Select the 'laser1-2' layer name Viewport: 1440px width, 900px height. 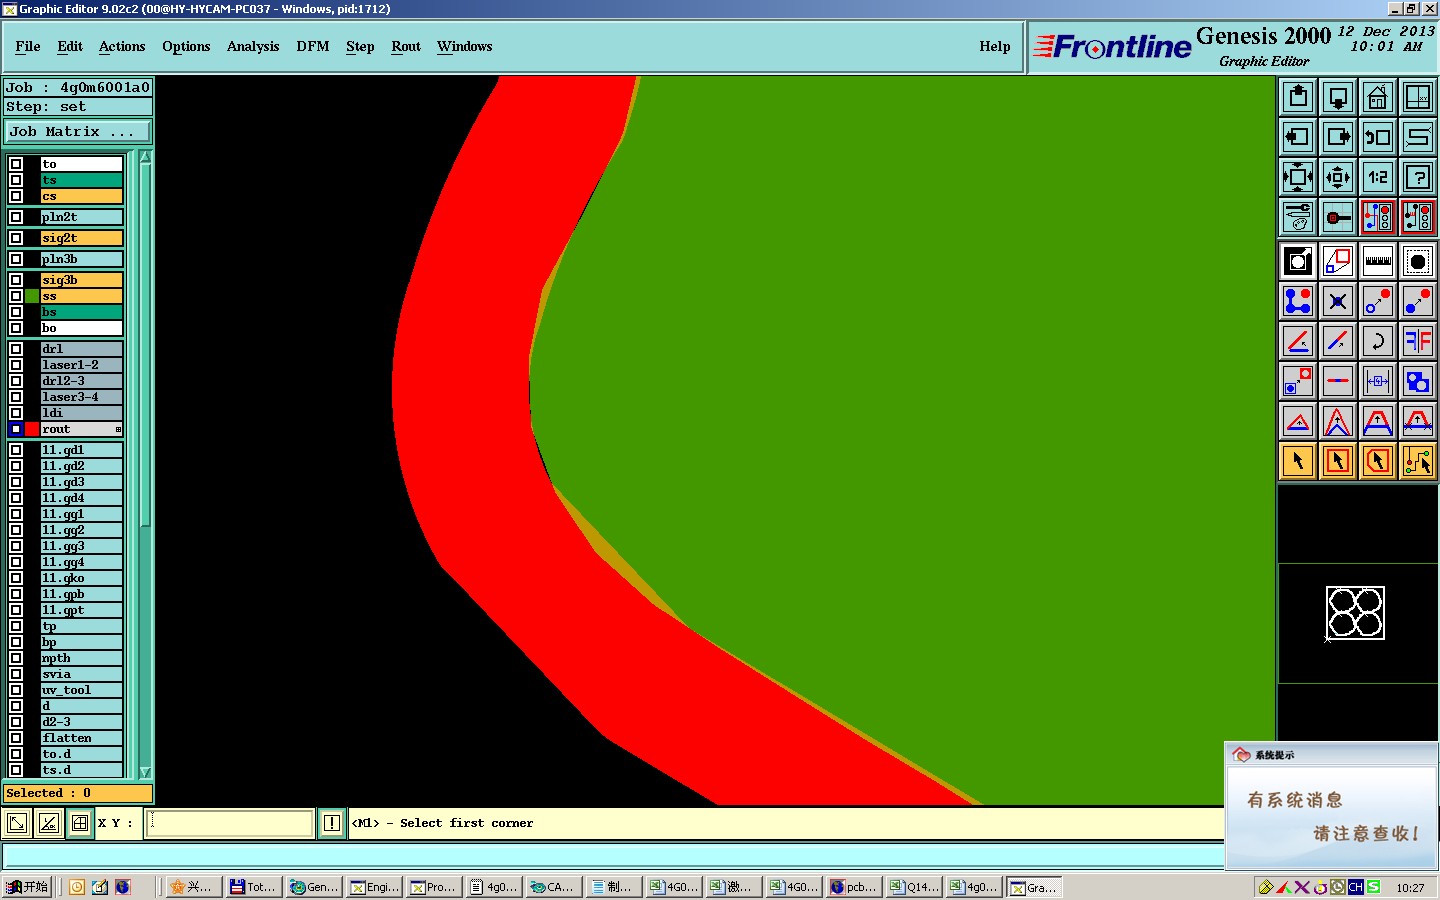click(81, 365)
